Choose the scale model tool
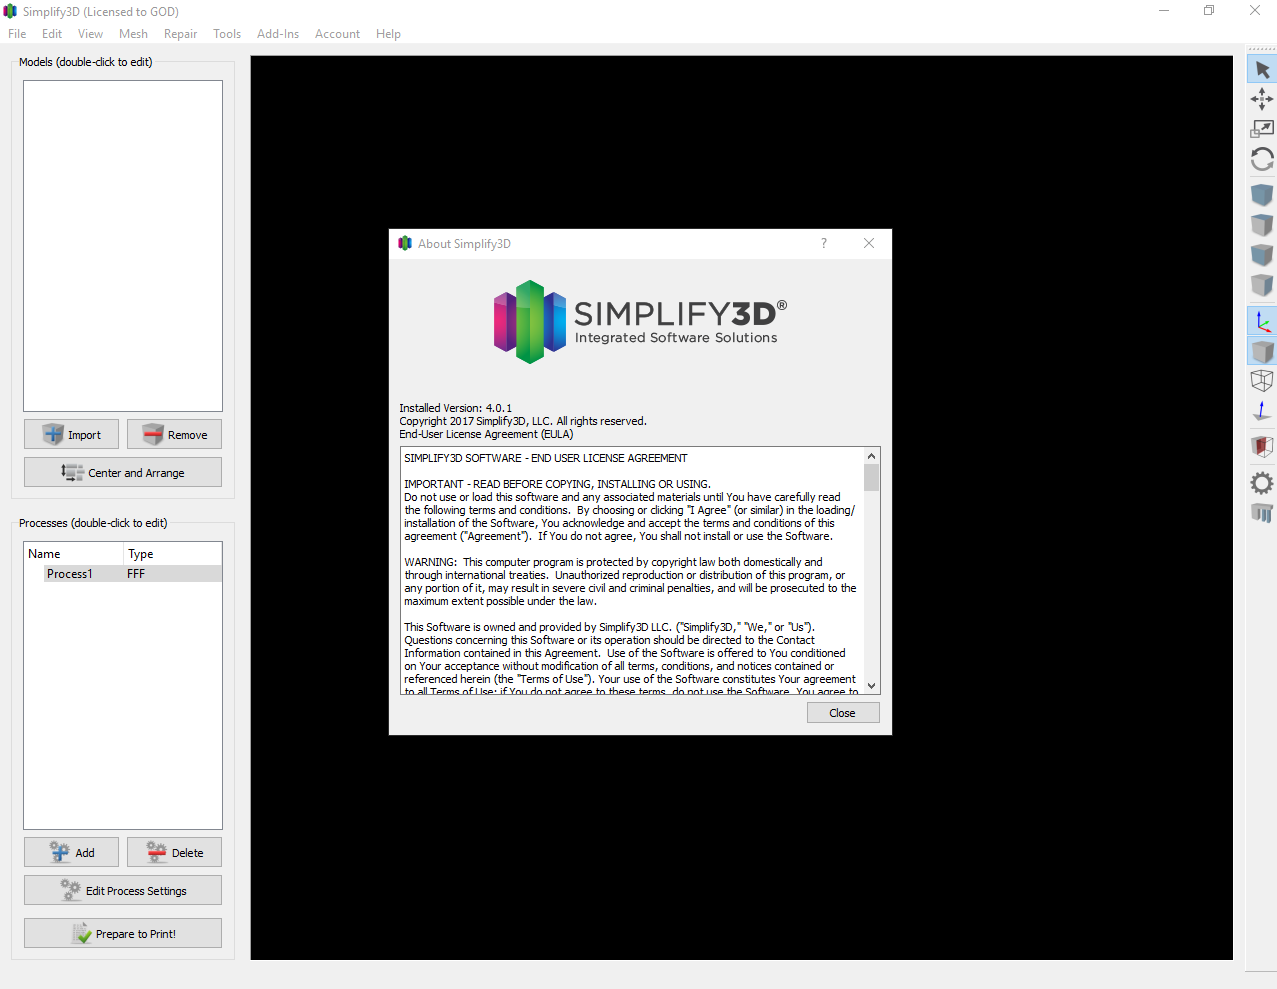This screenshot has height=989, width=1277. click(x=1262, y=128)
